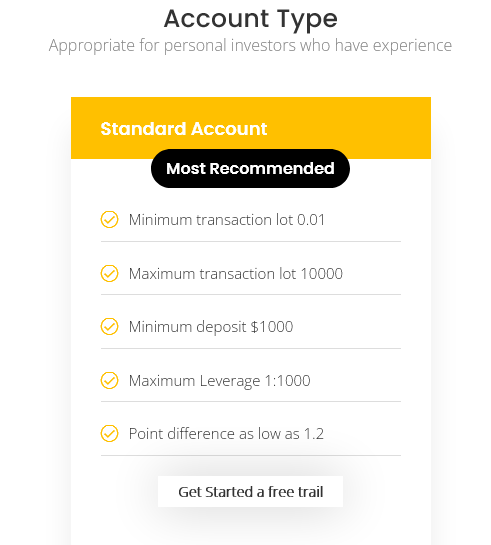Select the Minimum deposit $1000 text
The height and width of the screenshot is (545, 491).
[x=211, y=327]
